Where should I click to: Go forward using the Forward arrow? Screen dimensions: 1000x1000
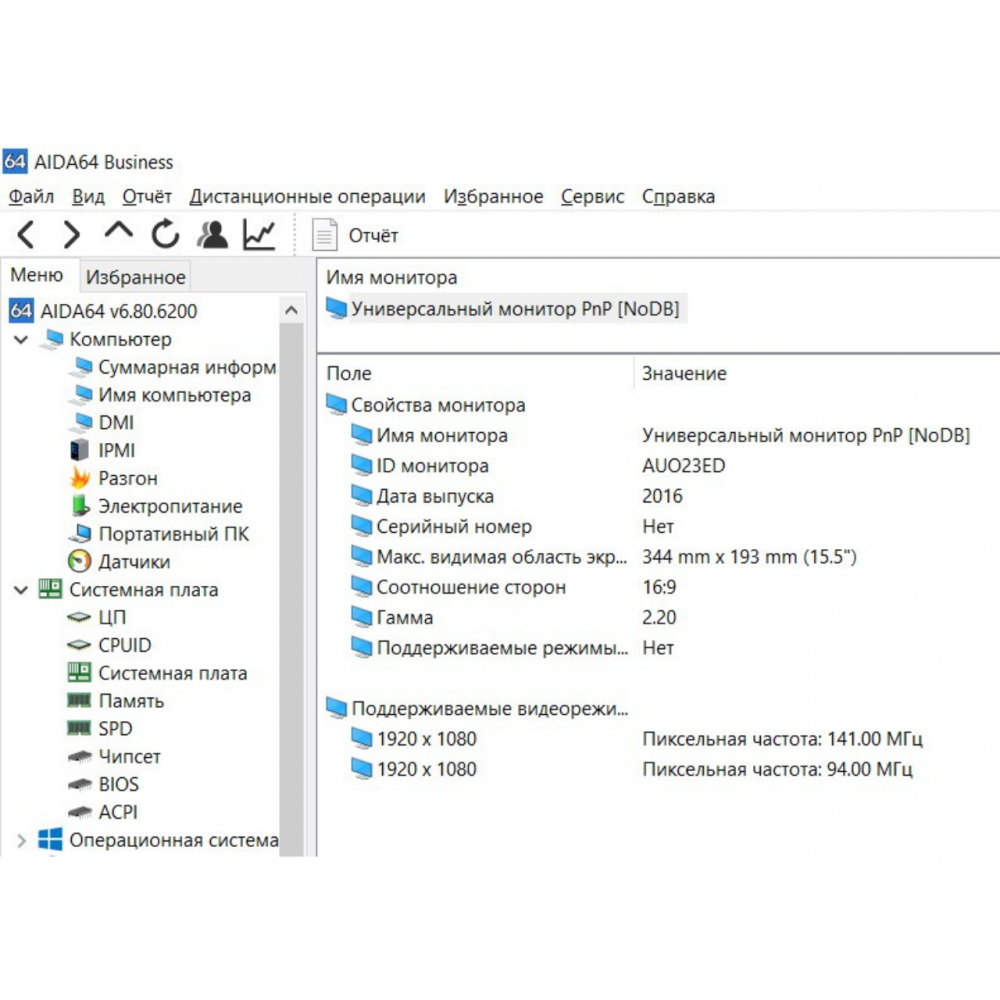(72, 235)
